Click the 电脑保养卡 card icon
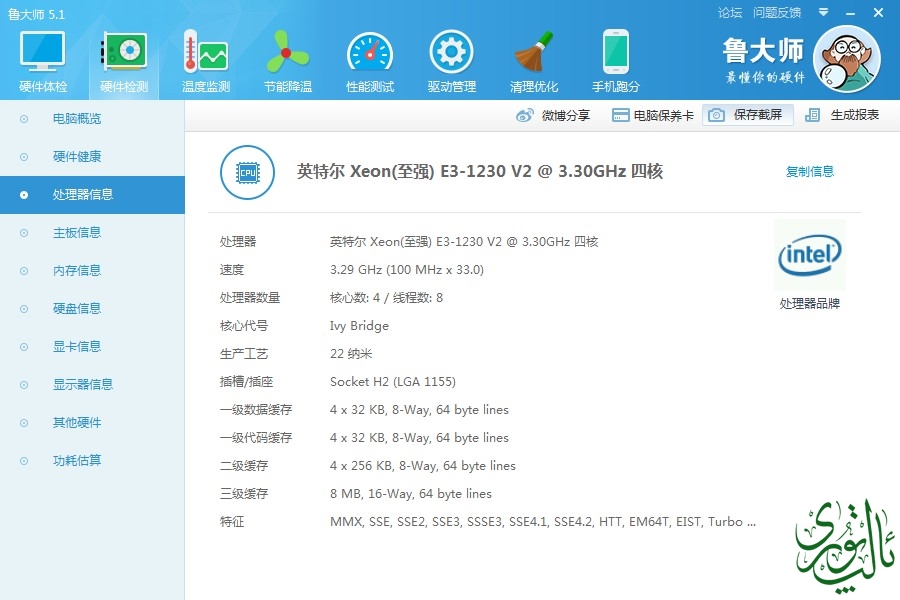Screen dimensions: 900x600 click(620, 115)
